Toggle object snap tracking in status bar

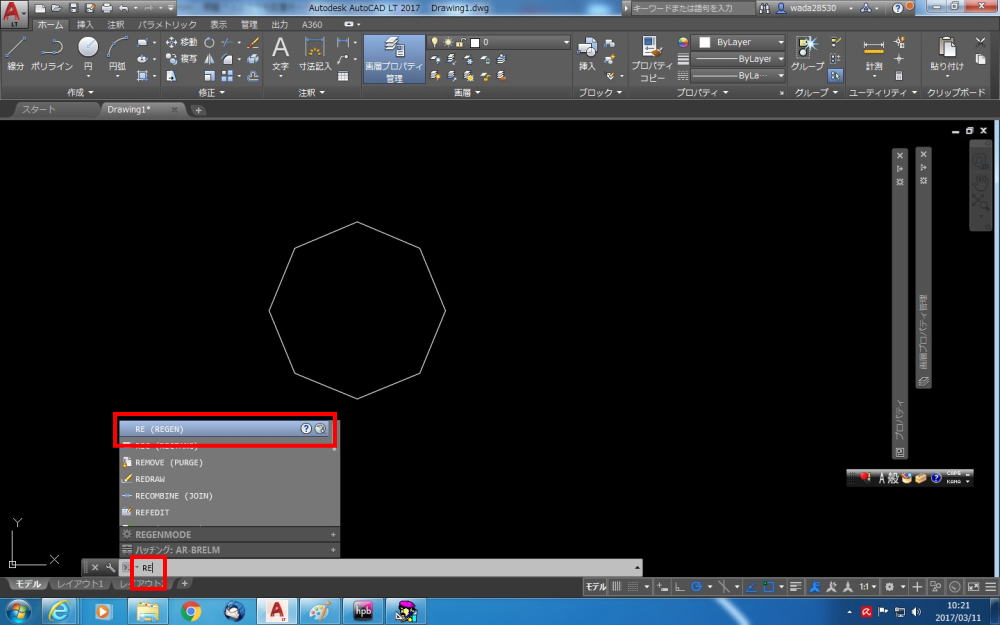753,587
